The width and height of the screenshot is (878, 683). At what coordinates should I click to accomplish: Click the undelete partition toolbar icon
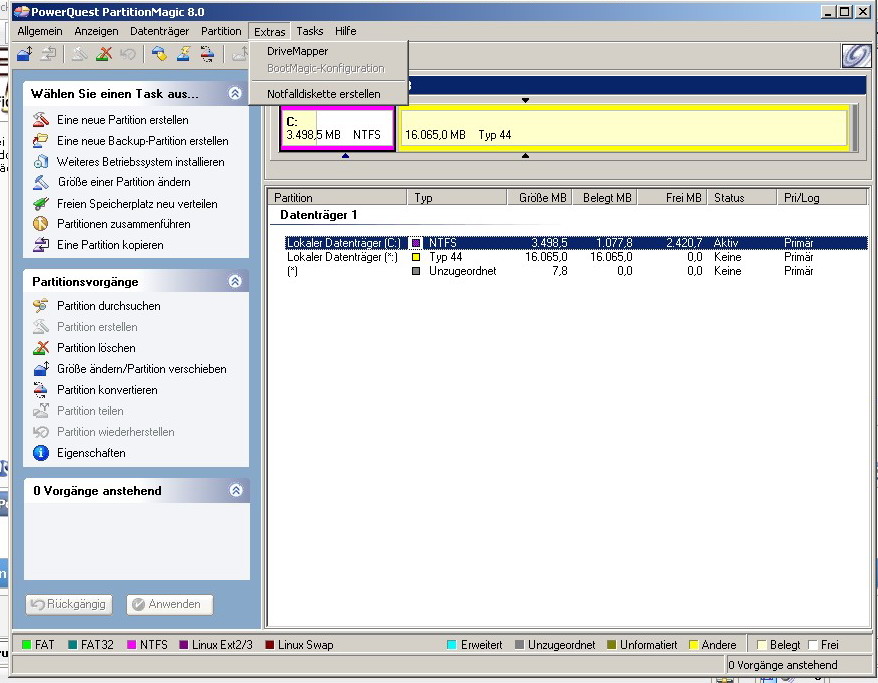pos(128,54)
